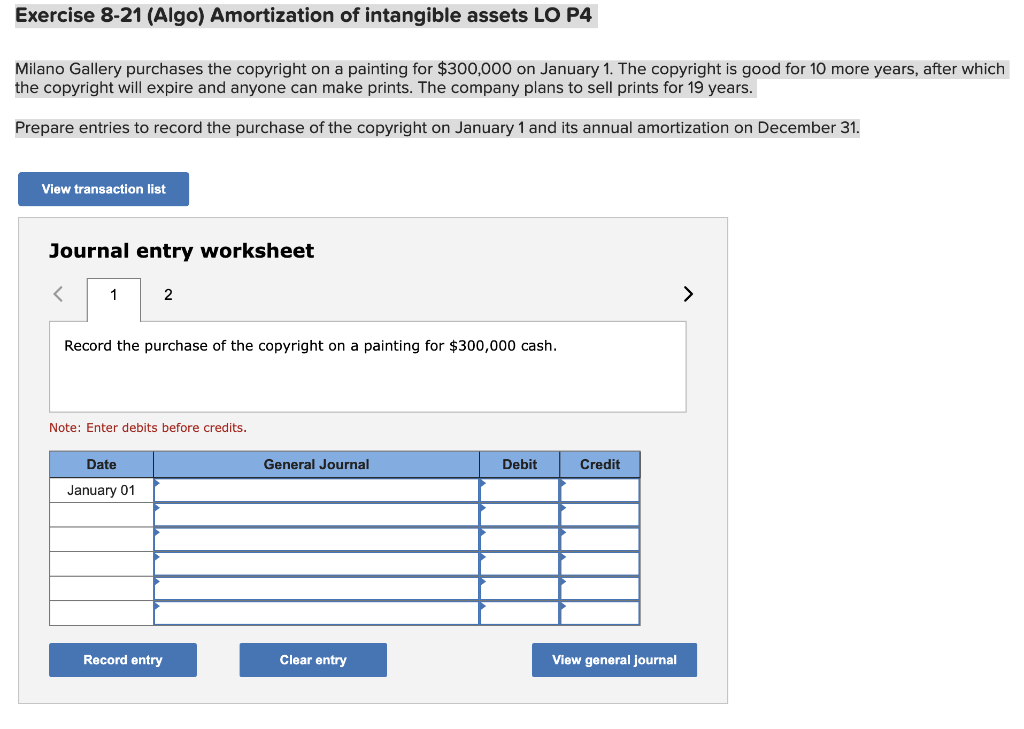Screen dimensions: 1024x729
Task: Click the Record entry button
Action: pos(122,659)
